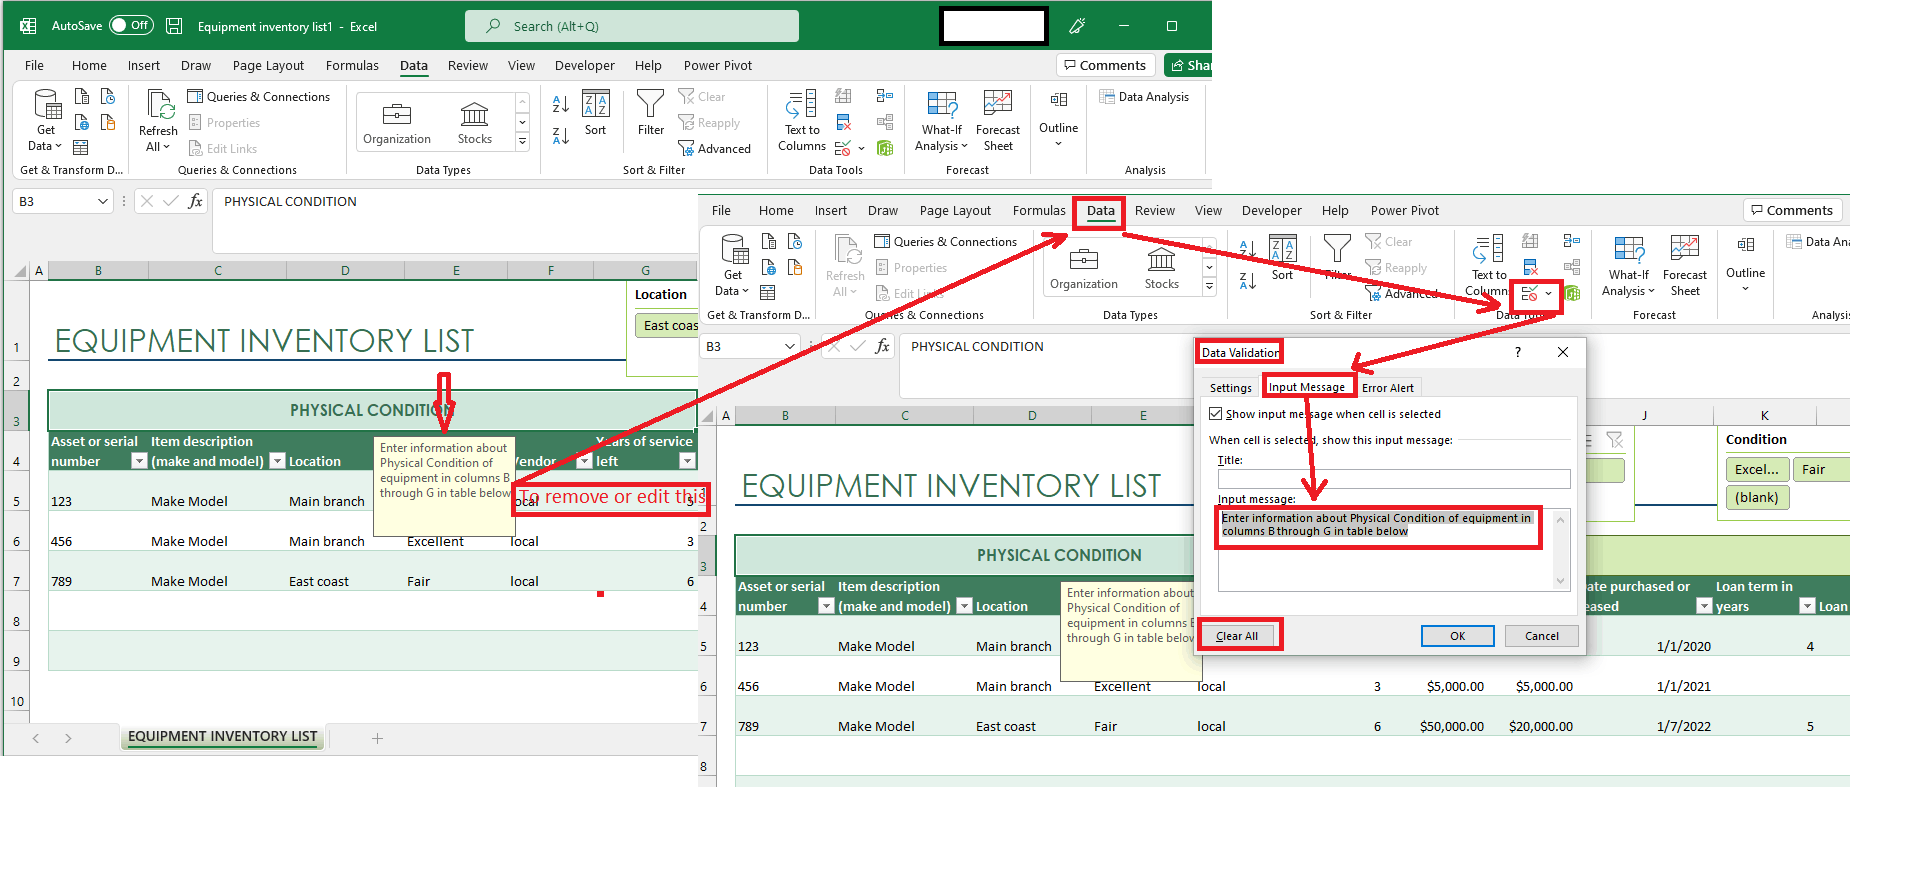Click Manage Data Model icon in Equipment inventory list1 window

coord(885,148)
